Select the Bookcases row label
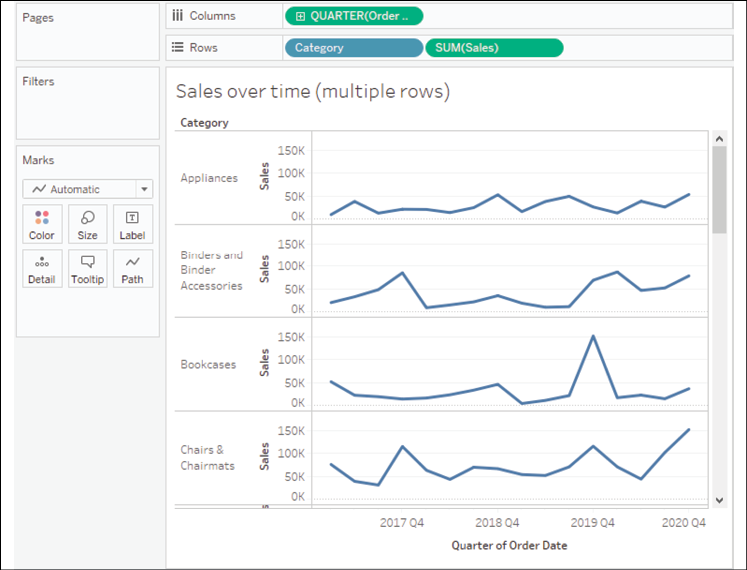Image resolution: width=747 pixels, height=570 pixels. 208,365
